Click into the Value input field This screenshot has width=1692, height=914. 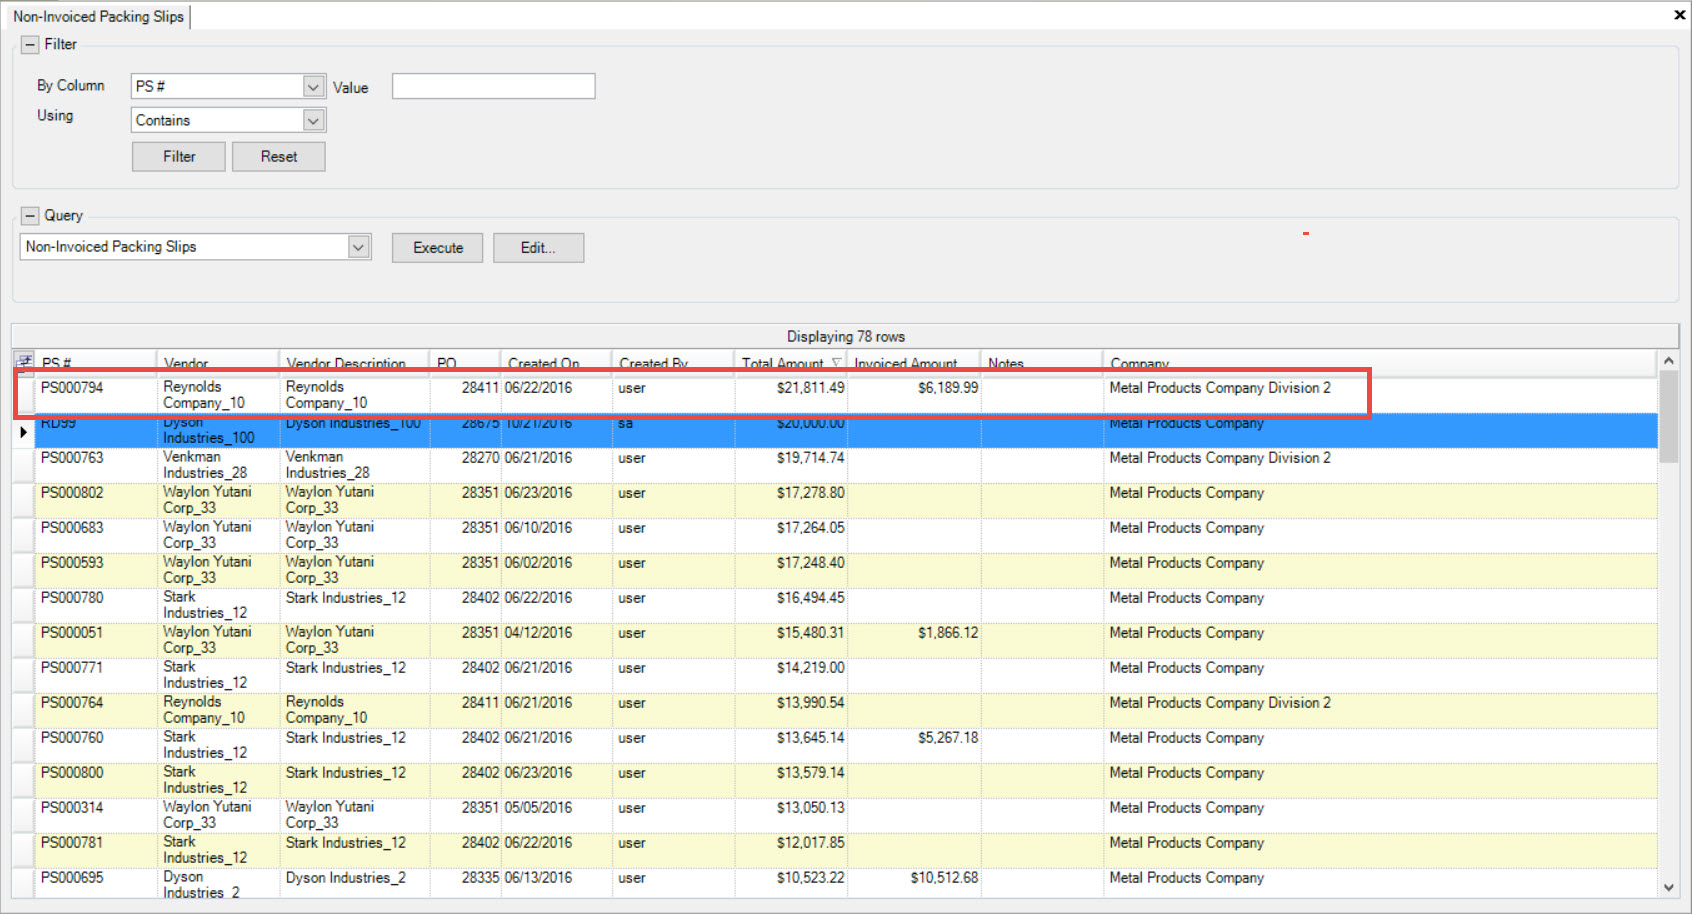pos(493,86)
